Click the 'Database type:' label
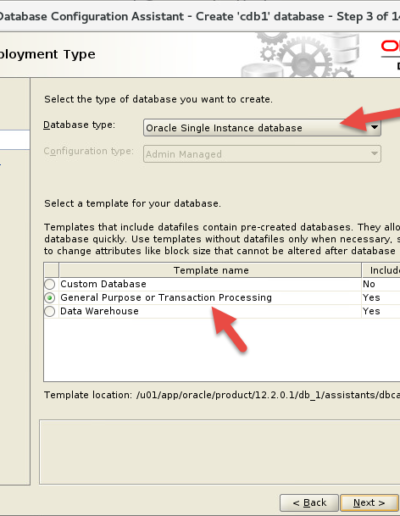 pos(79,125)
